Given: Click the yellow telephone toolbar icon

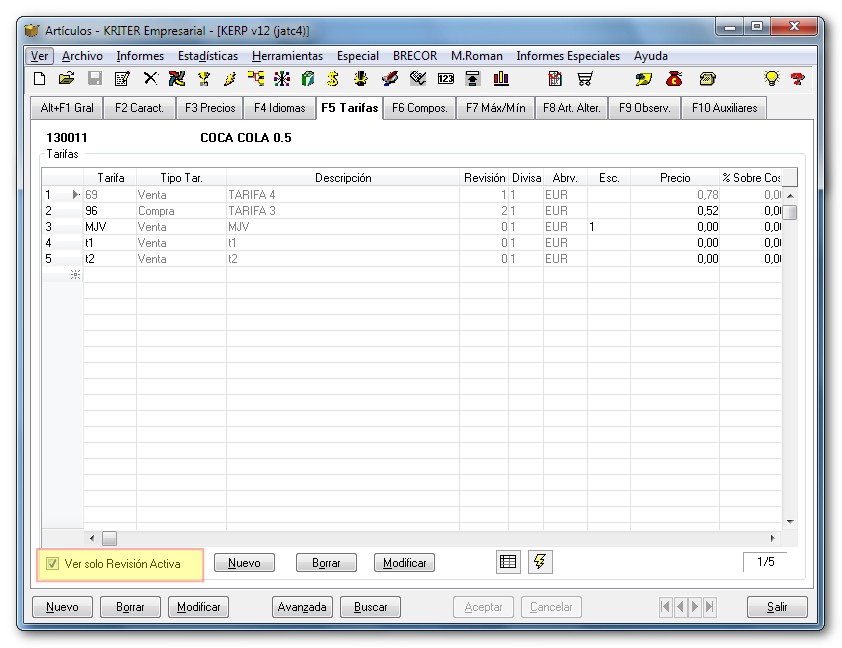Looking at the screenshot, I should click(x=708, y=79).
